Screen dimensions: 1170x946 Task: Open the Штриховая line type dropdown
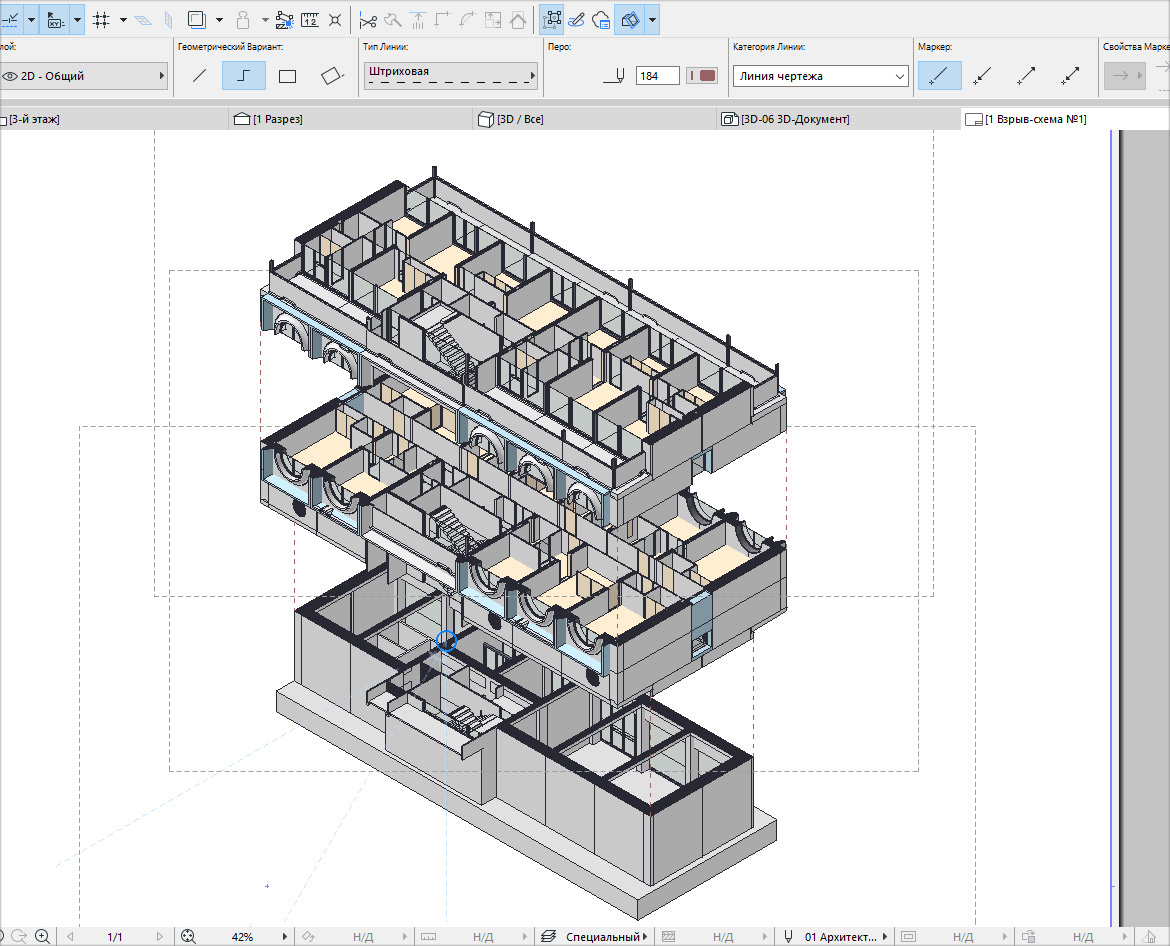[x=451, y=75]
